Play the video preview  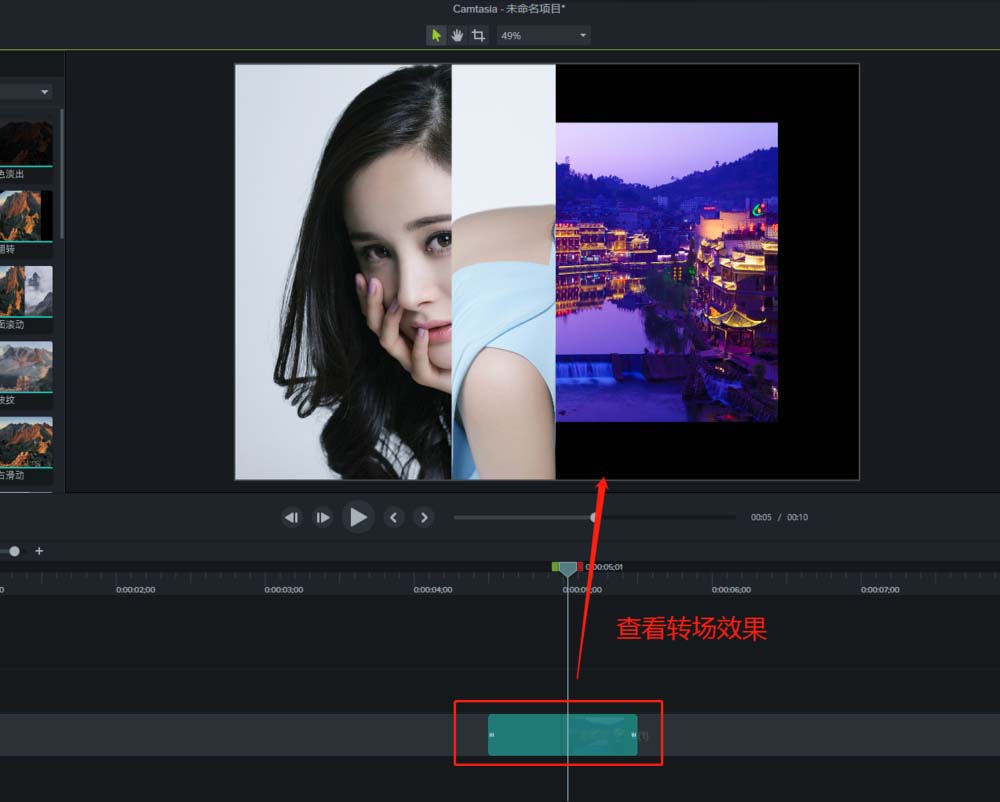click(x=359, y=517)
